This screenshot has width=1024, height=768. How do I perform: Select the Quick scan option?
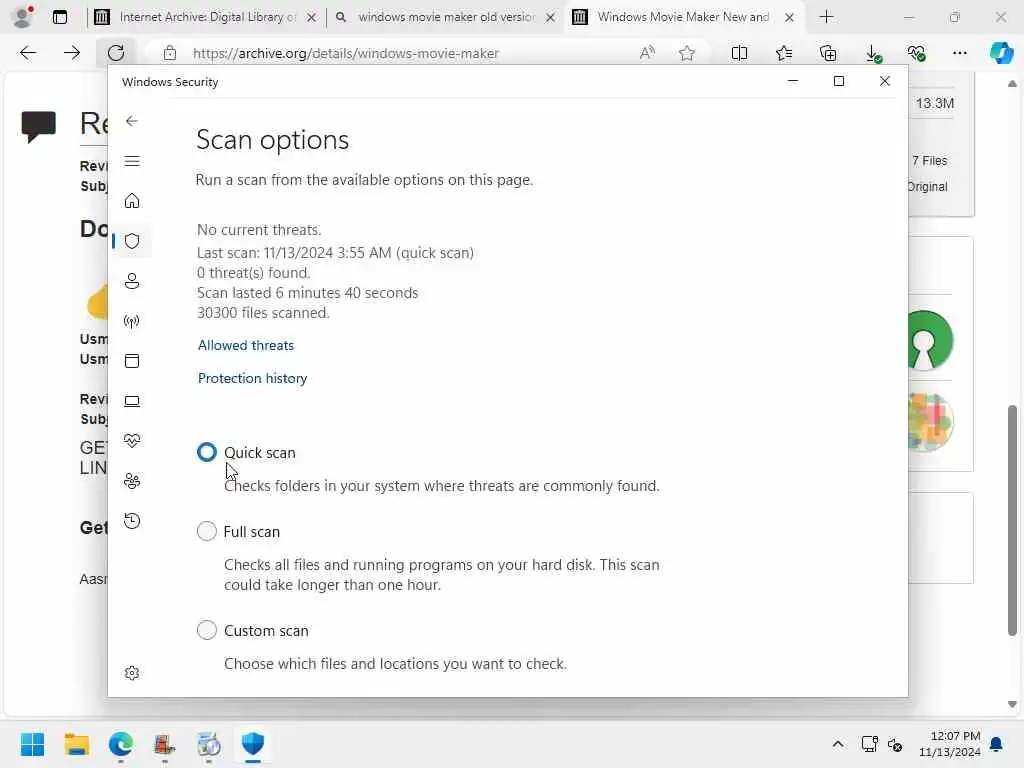coord(206,452)
